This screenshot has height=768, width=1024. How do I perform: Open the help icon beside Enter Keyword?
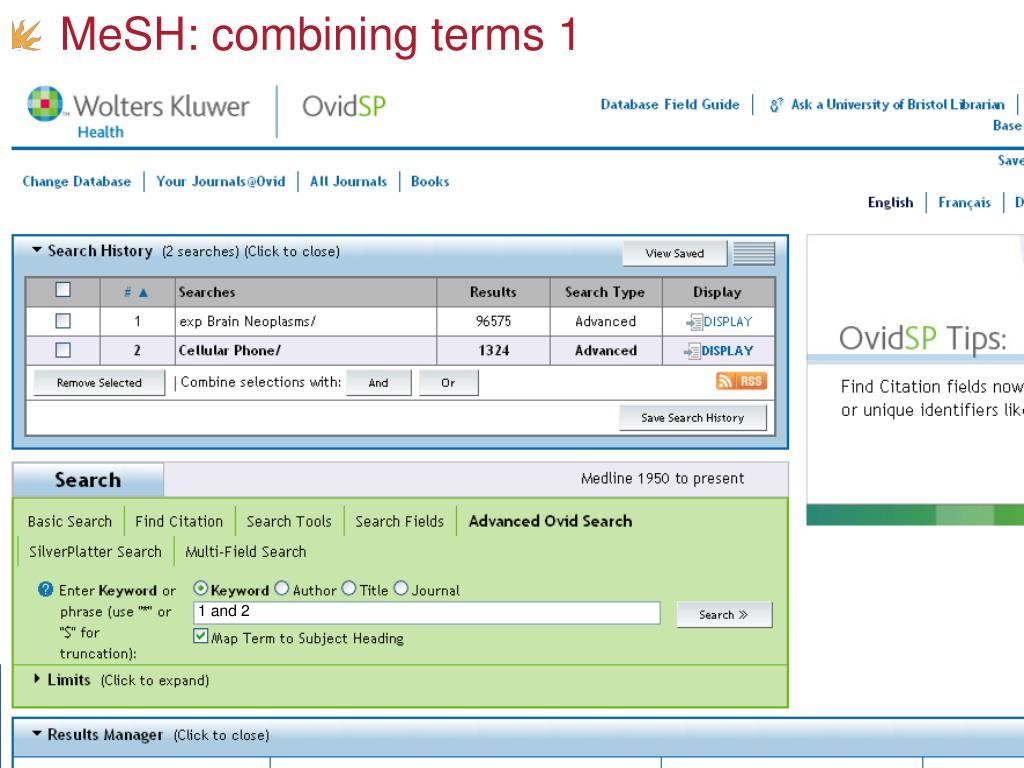pyautogui.click(x=45, y=590)
